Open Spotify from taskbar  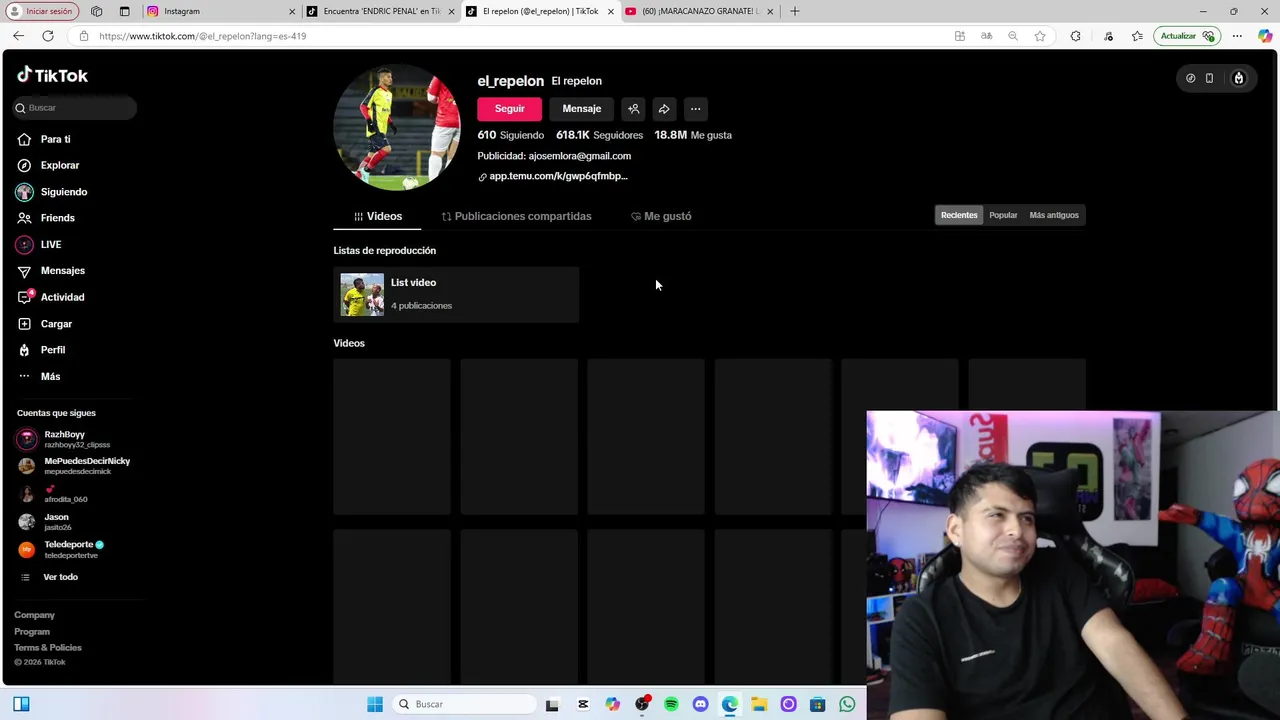tap(671, 704)
